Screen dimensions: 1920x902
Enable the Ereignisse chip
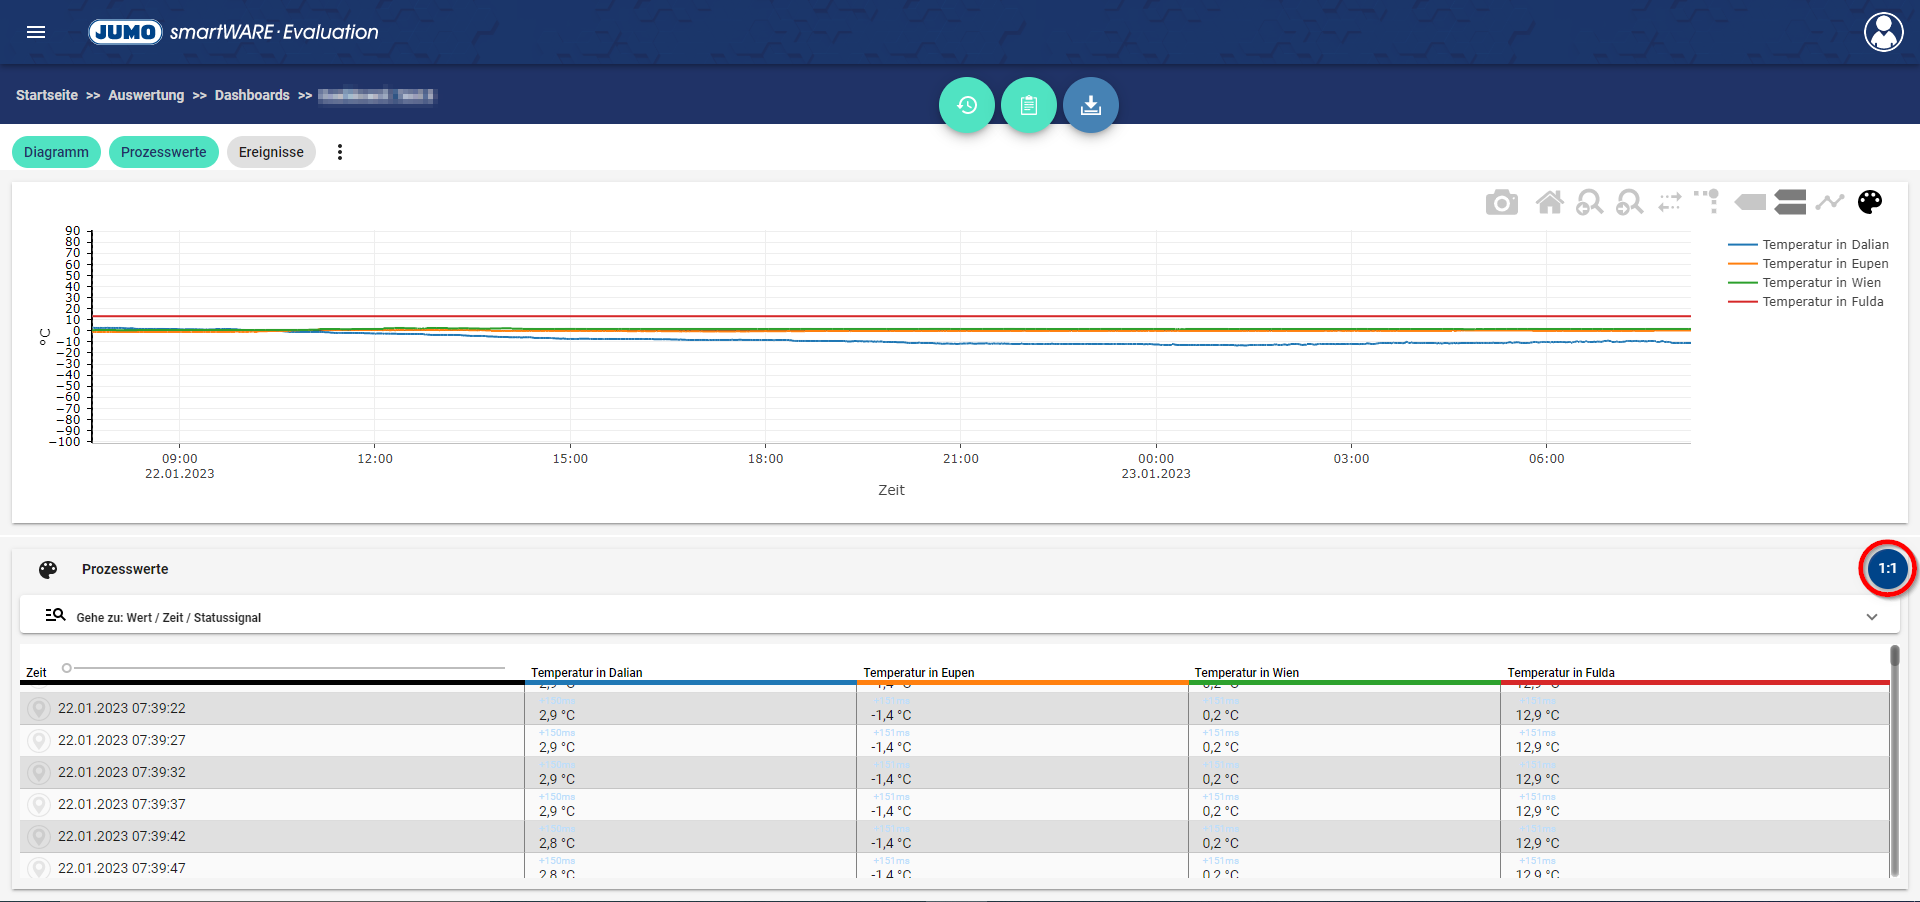(x=271, y=152)
